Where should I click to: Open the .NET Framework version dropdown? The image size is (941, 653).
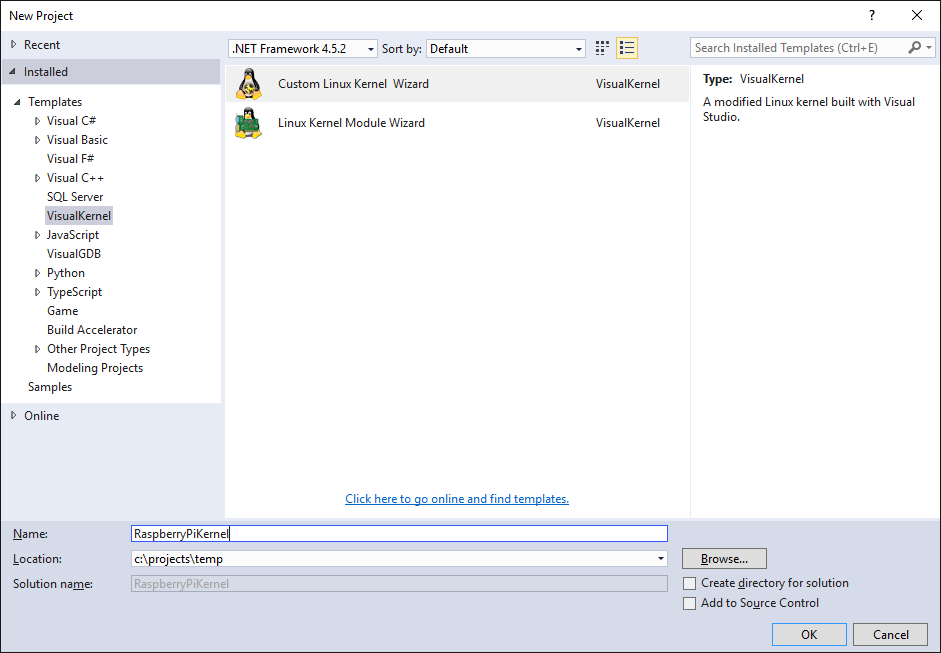click(302, 49)
